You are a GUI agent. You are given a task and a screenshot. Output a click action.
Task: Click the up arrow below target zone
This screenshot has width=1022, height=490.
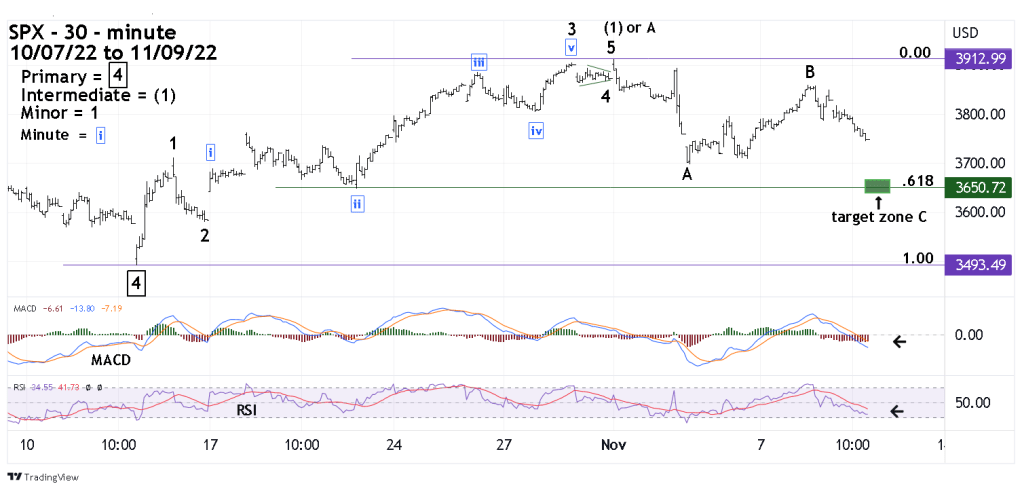pos(878,201)
